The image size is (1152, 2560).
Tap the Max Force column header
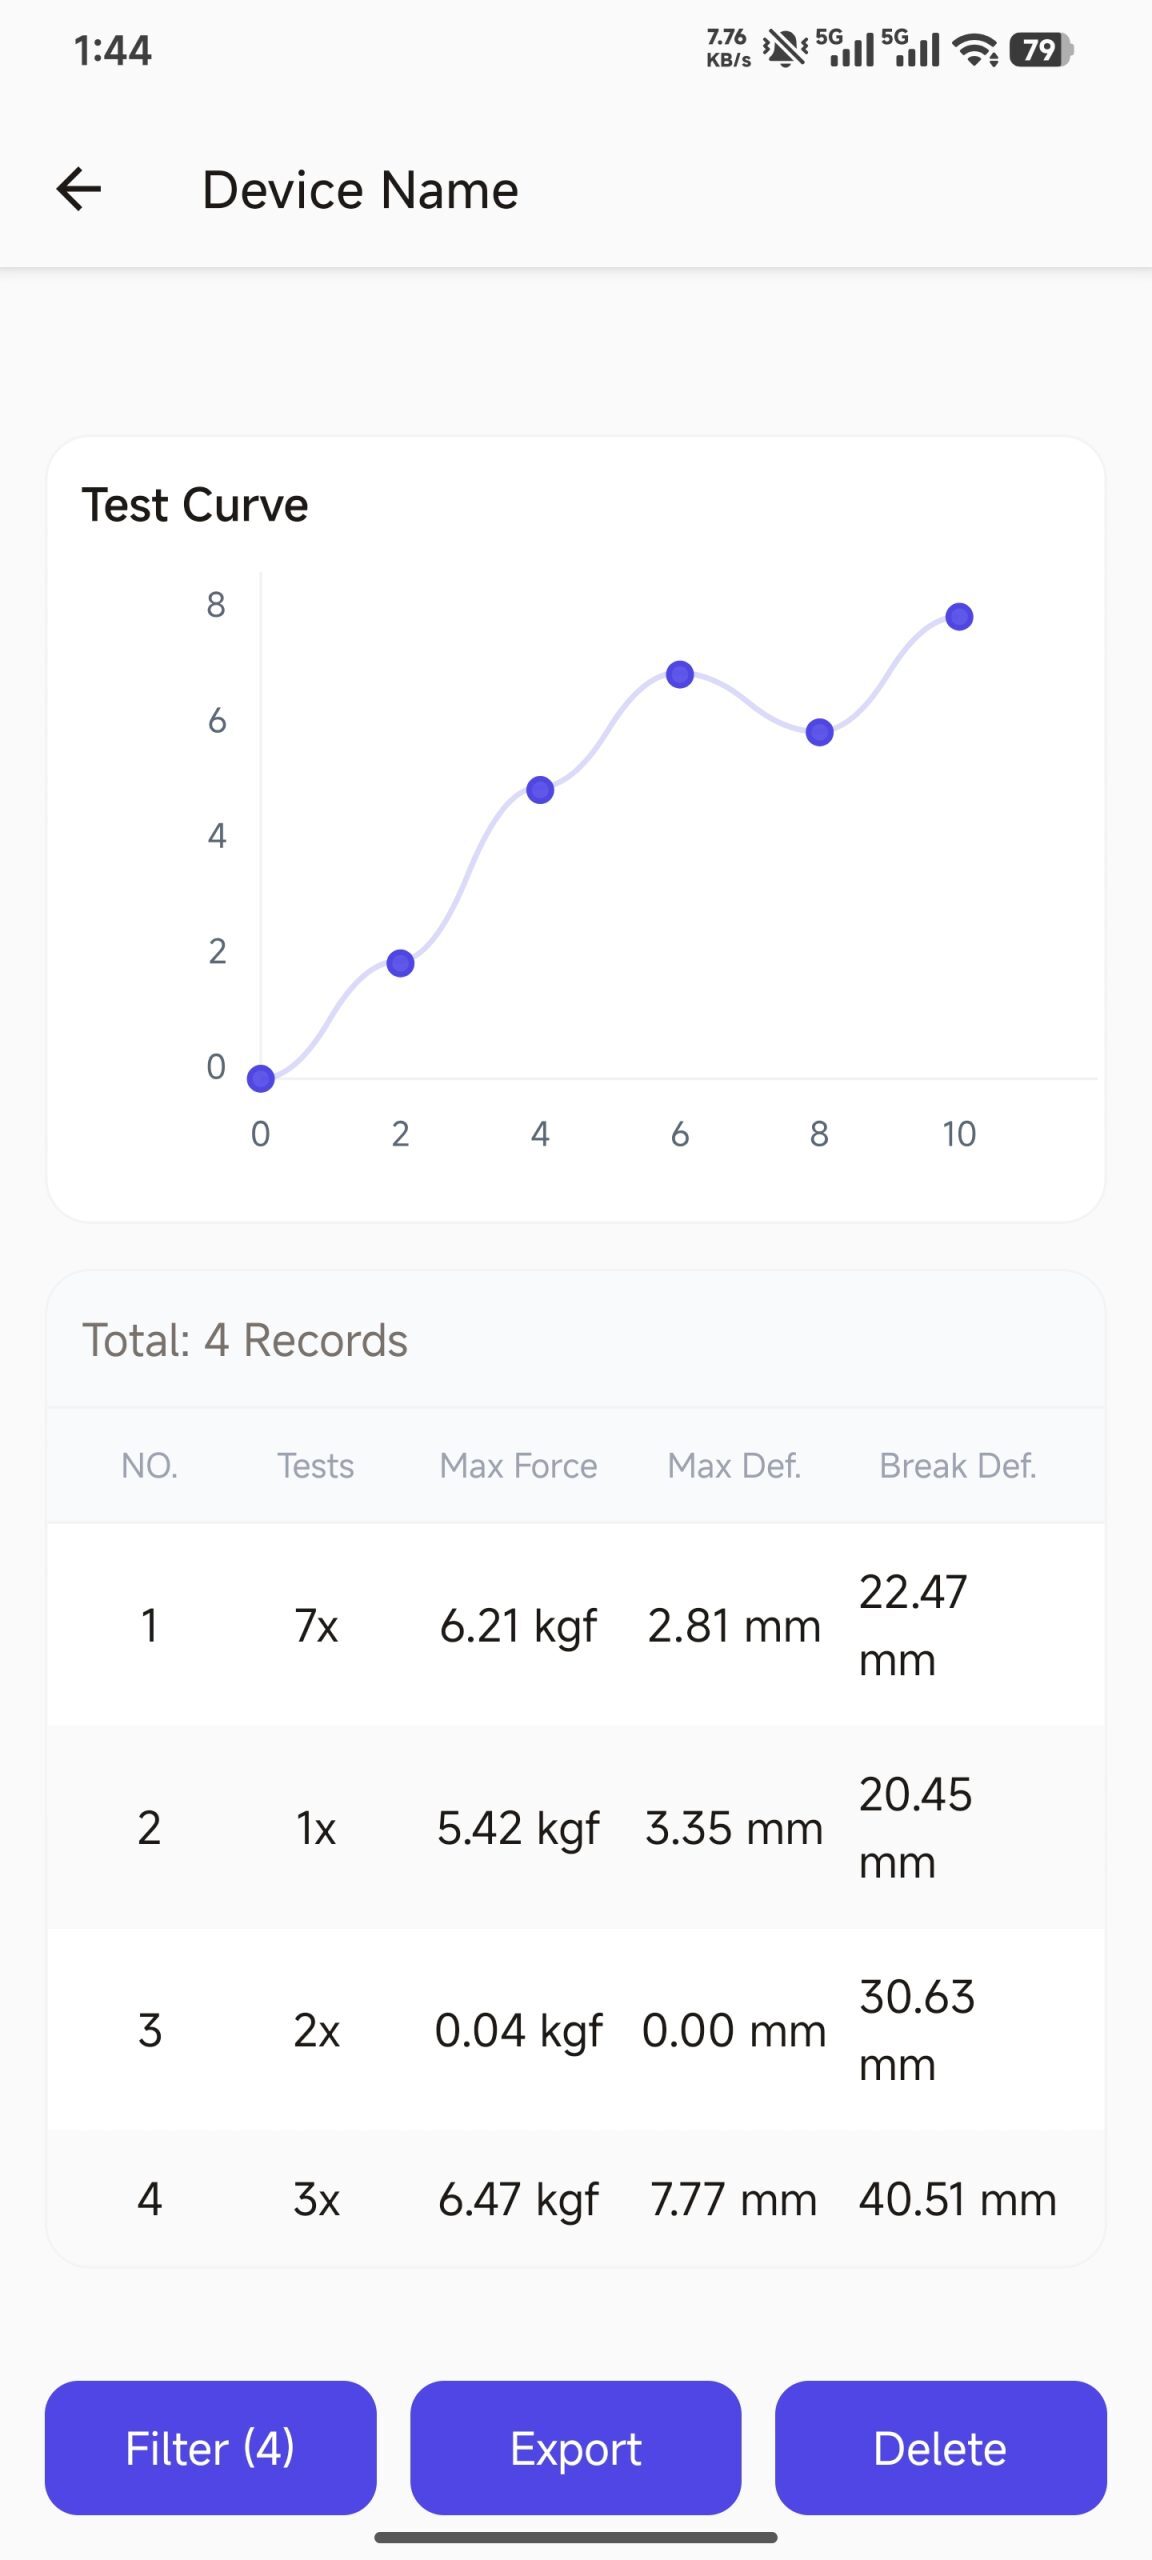(518, 1466)
